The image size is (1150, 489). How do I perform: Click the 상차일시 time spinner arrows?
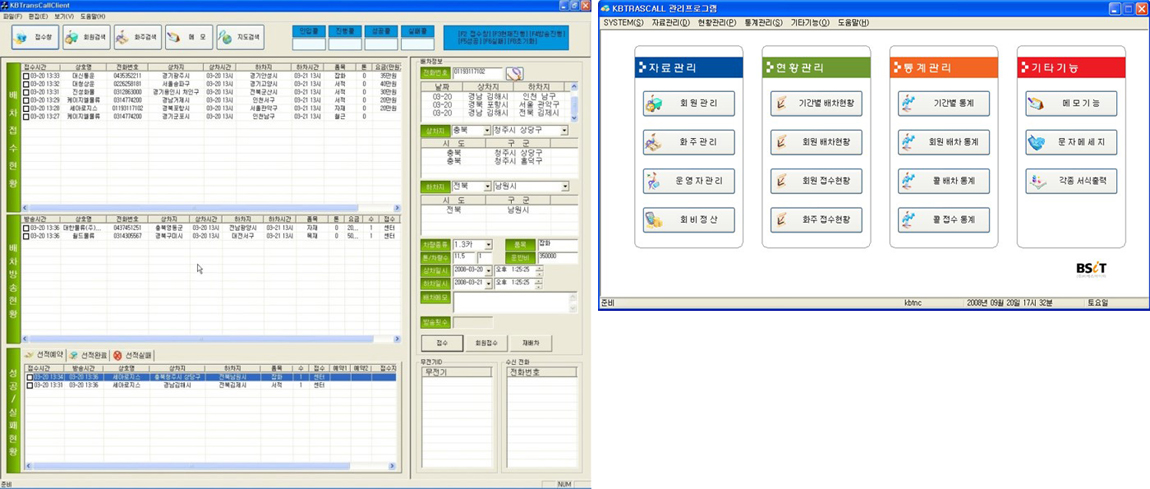540,271
